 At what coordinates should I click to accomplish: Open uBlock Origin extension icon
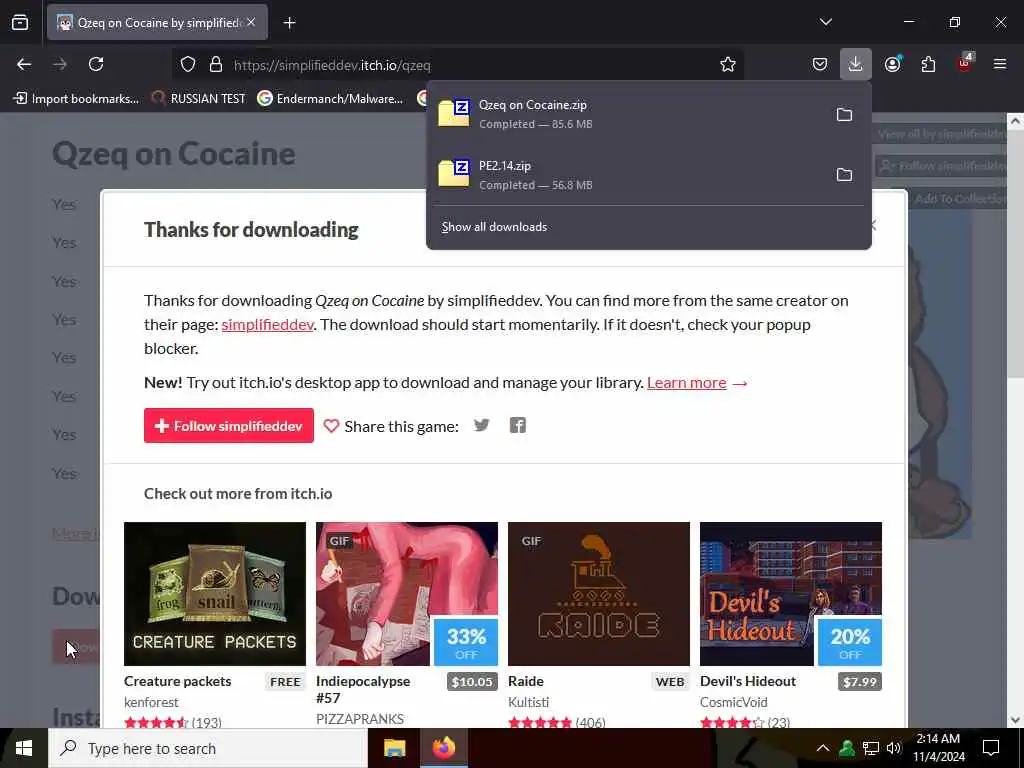964,63
